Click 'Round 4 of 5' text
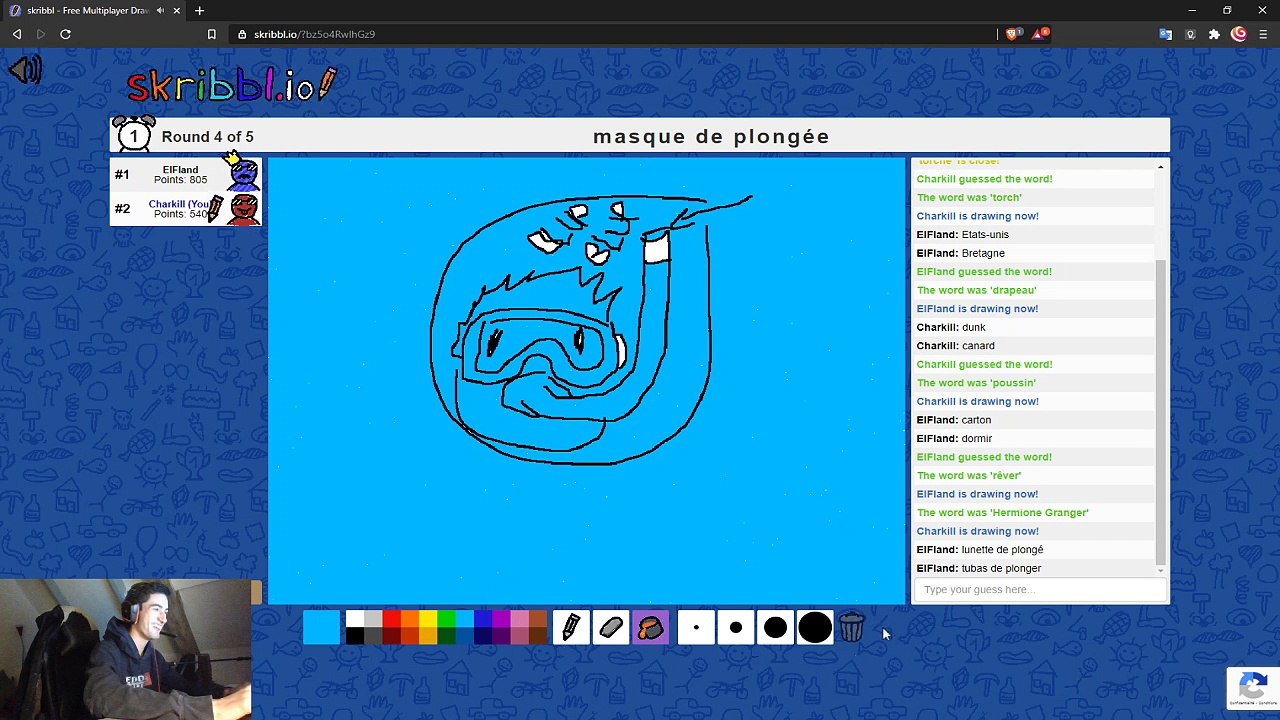The height and width of the screenshot is (720, 1280). pyautogui.click(x=208, y=137)
